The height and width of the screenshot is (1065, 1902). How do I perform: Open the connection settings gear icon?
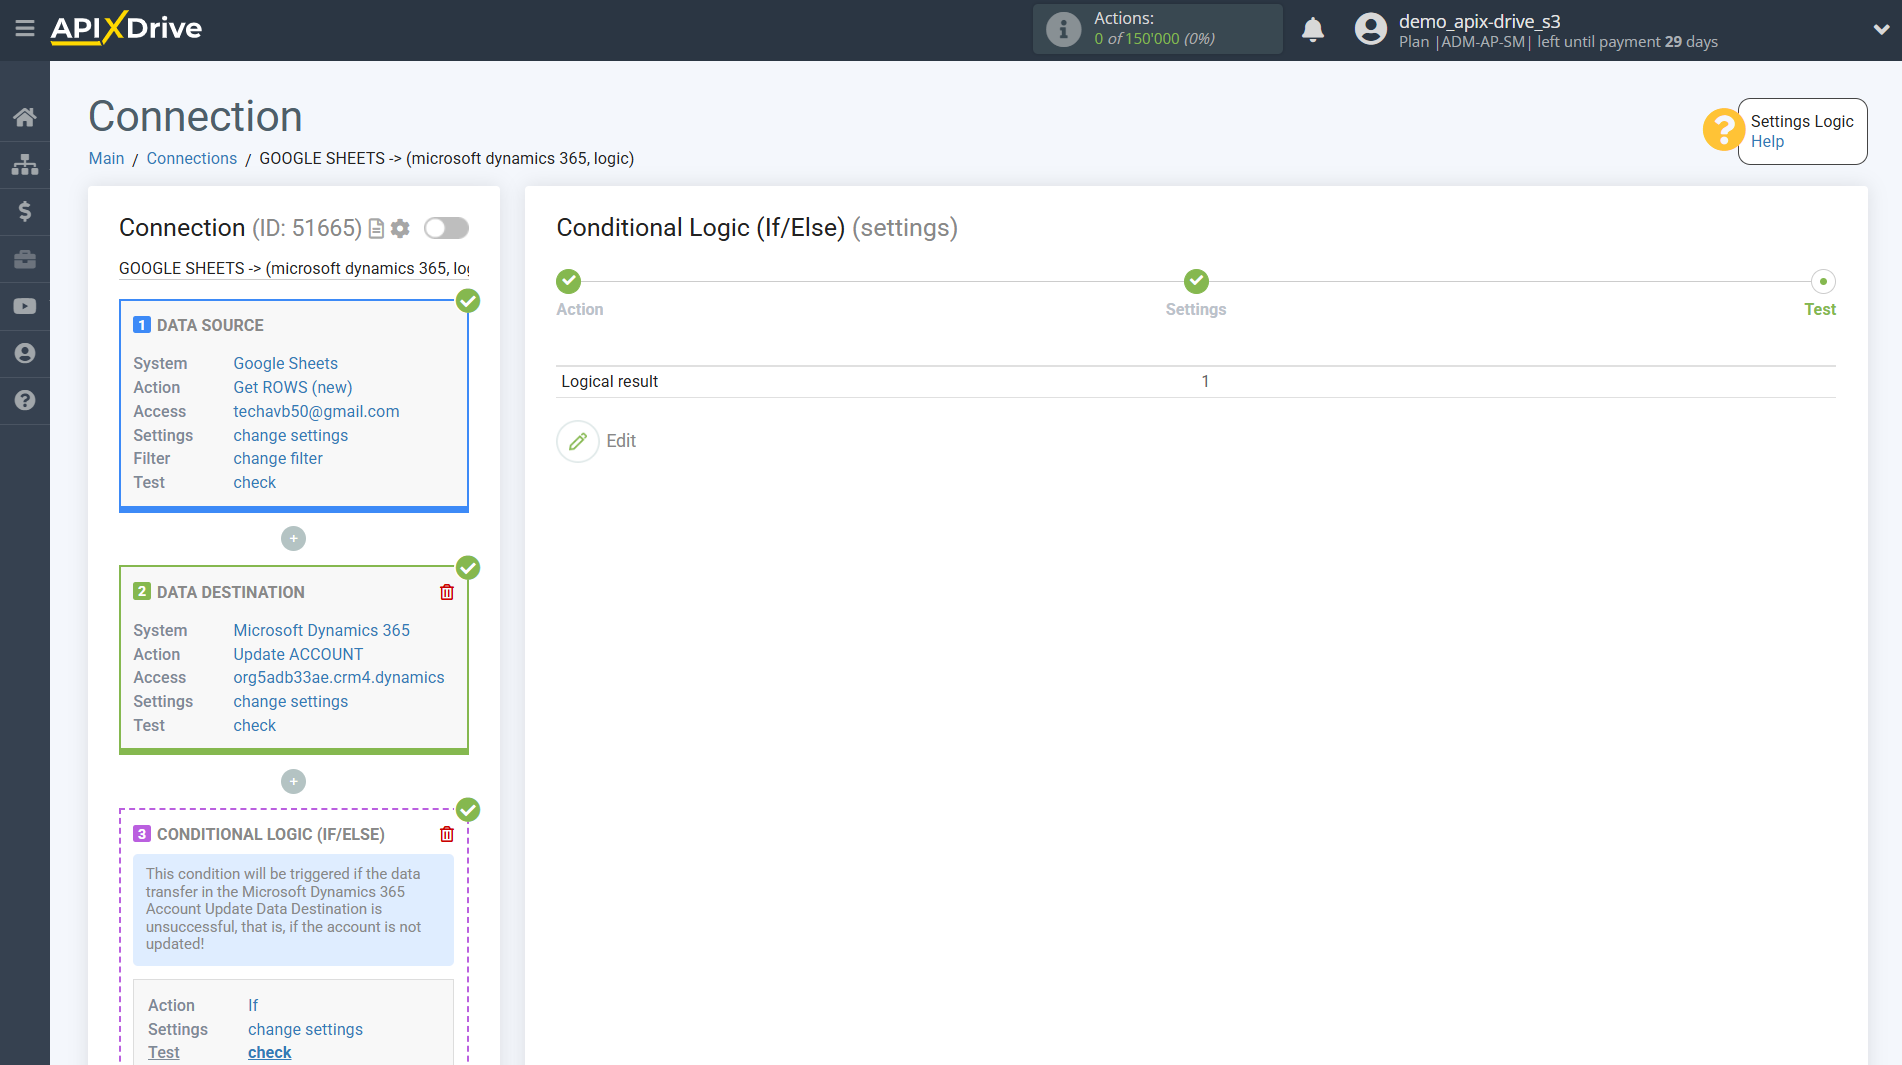click(x=400, y=229)
